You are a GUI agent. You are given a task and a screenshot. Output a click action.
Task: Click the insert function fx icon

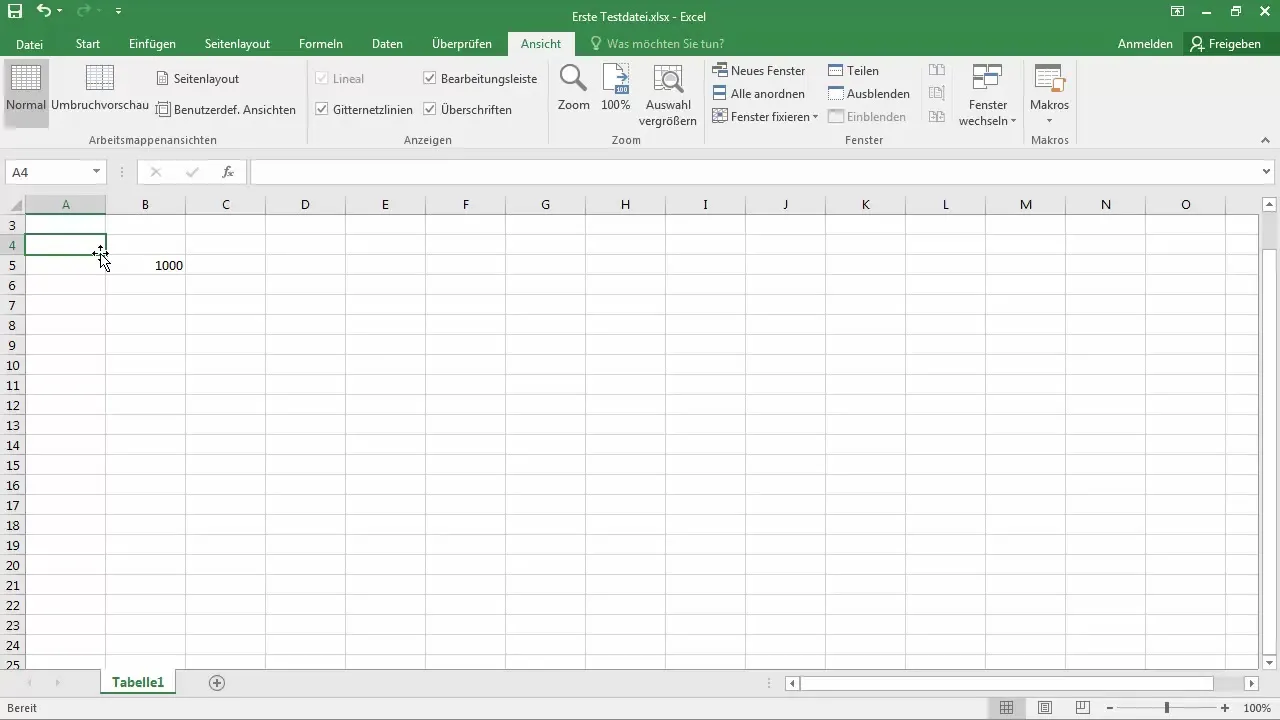tap(228, 172)
